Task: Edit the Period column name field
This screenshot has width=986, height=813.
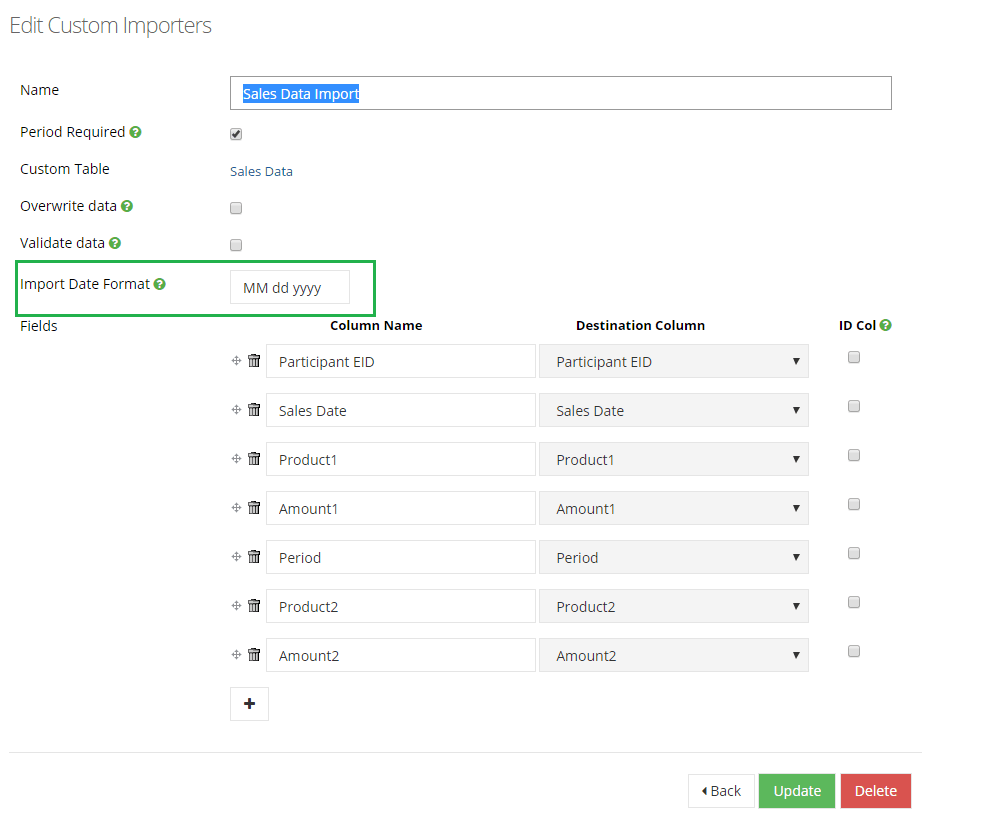Action: [401, 557]
